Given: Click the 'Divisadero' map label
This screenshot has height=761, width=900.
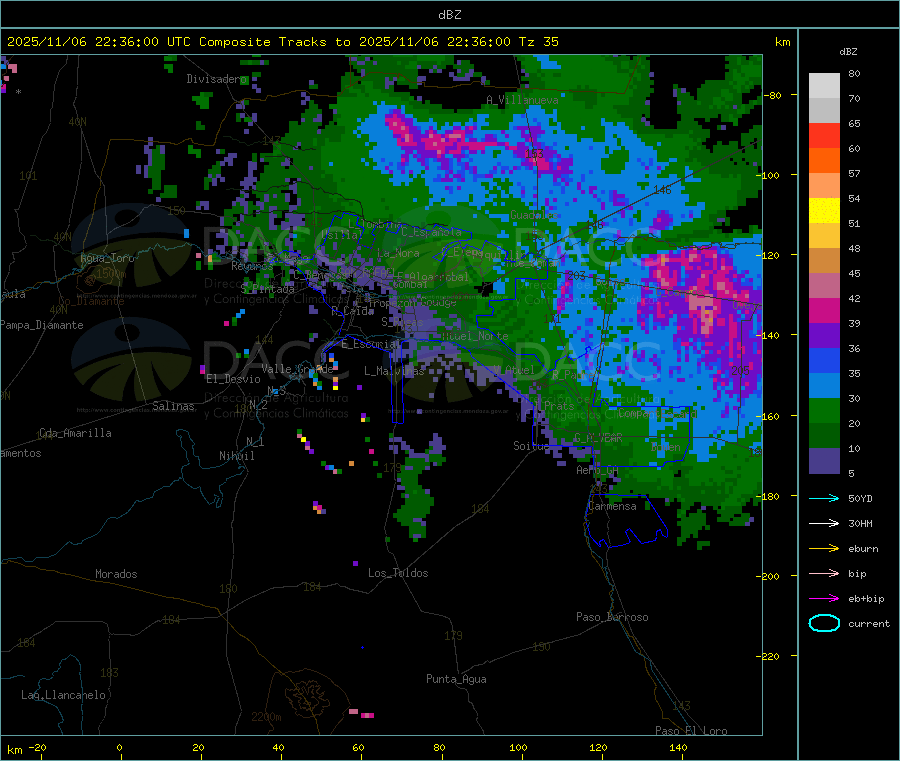Looking at the screenshot, I should click(216, 79).
